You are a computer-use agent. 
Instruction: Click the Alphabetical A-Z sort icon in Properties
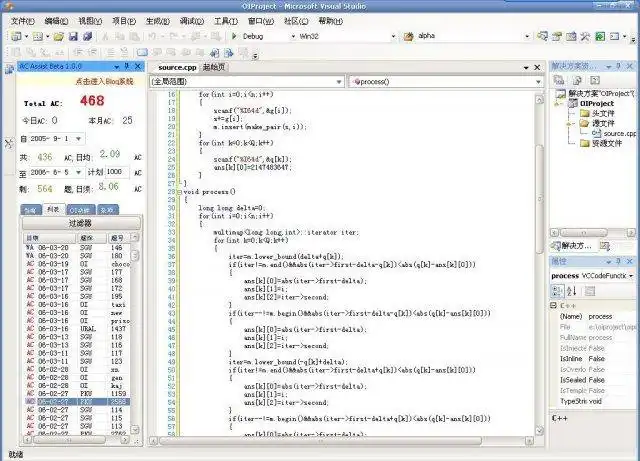click(x=571, y=291)
